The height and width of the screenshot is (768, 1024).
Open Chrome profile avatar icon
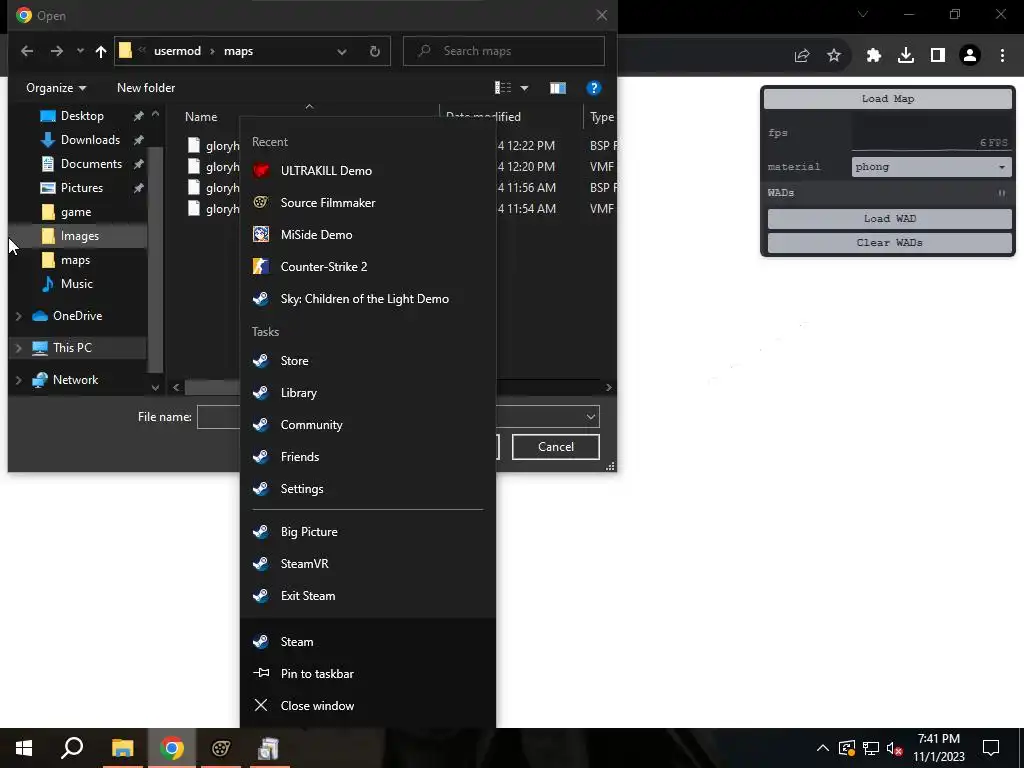click(970, 56)
